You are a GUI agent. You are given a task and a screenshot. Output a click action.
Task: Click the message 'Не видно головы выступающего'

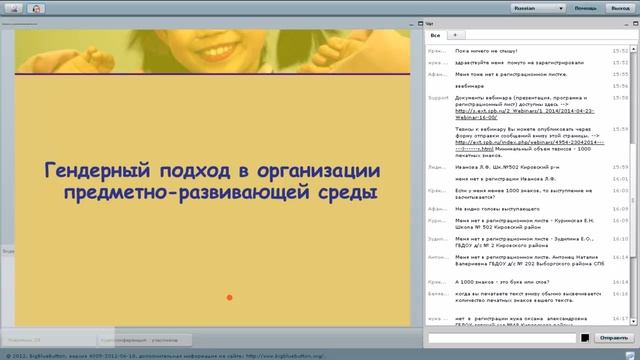[x=497, y=209]
